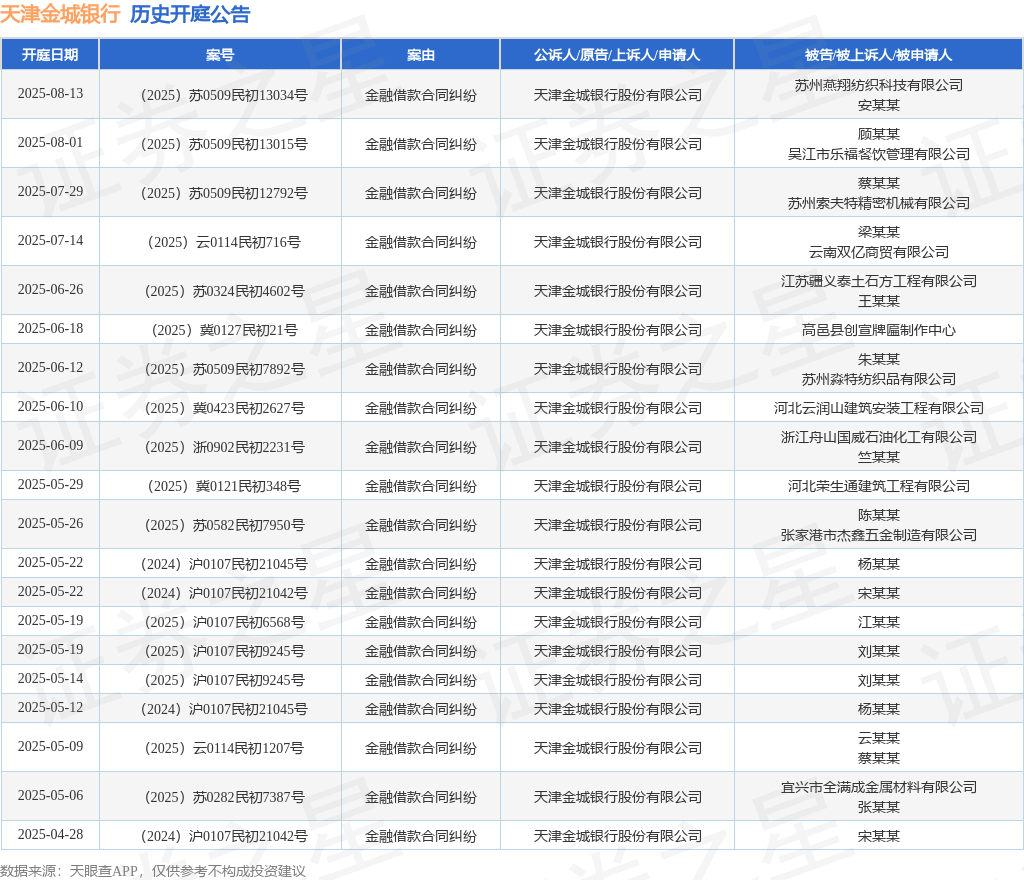Click date cell 2025-05-26
1024x880 pixels.
50,524
